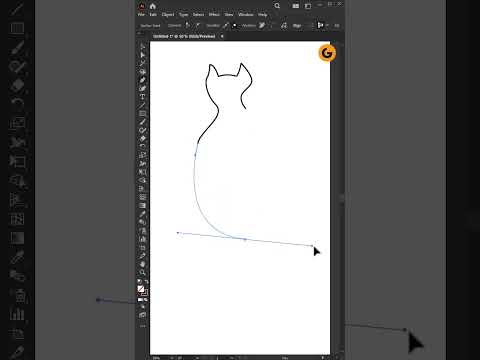Select the Blend tool
The height and width of the screenshot is (360, 480).
pos(143,222)
